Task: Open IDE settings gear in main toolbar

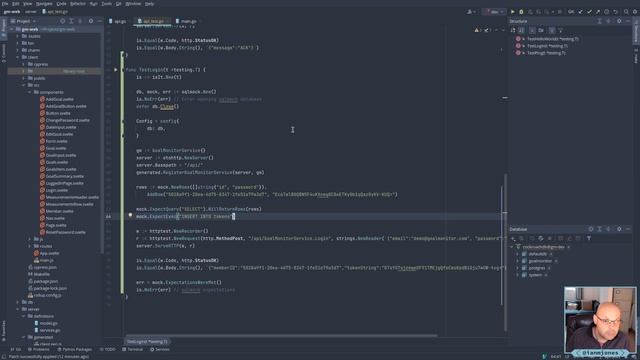Action: (635, 12)
